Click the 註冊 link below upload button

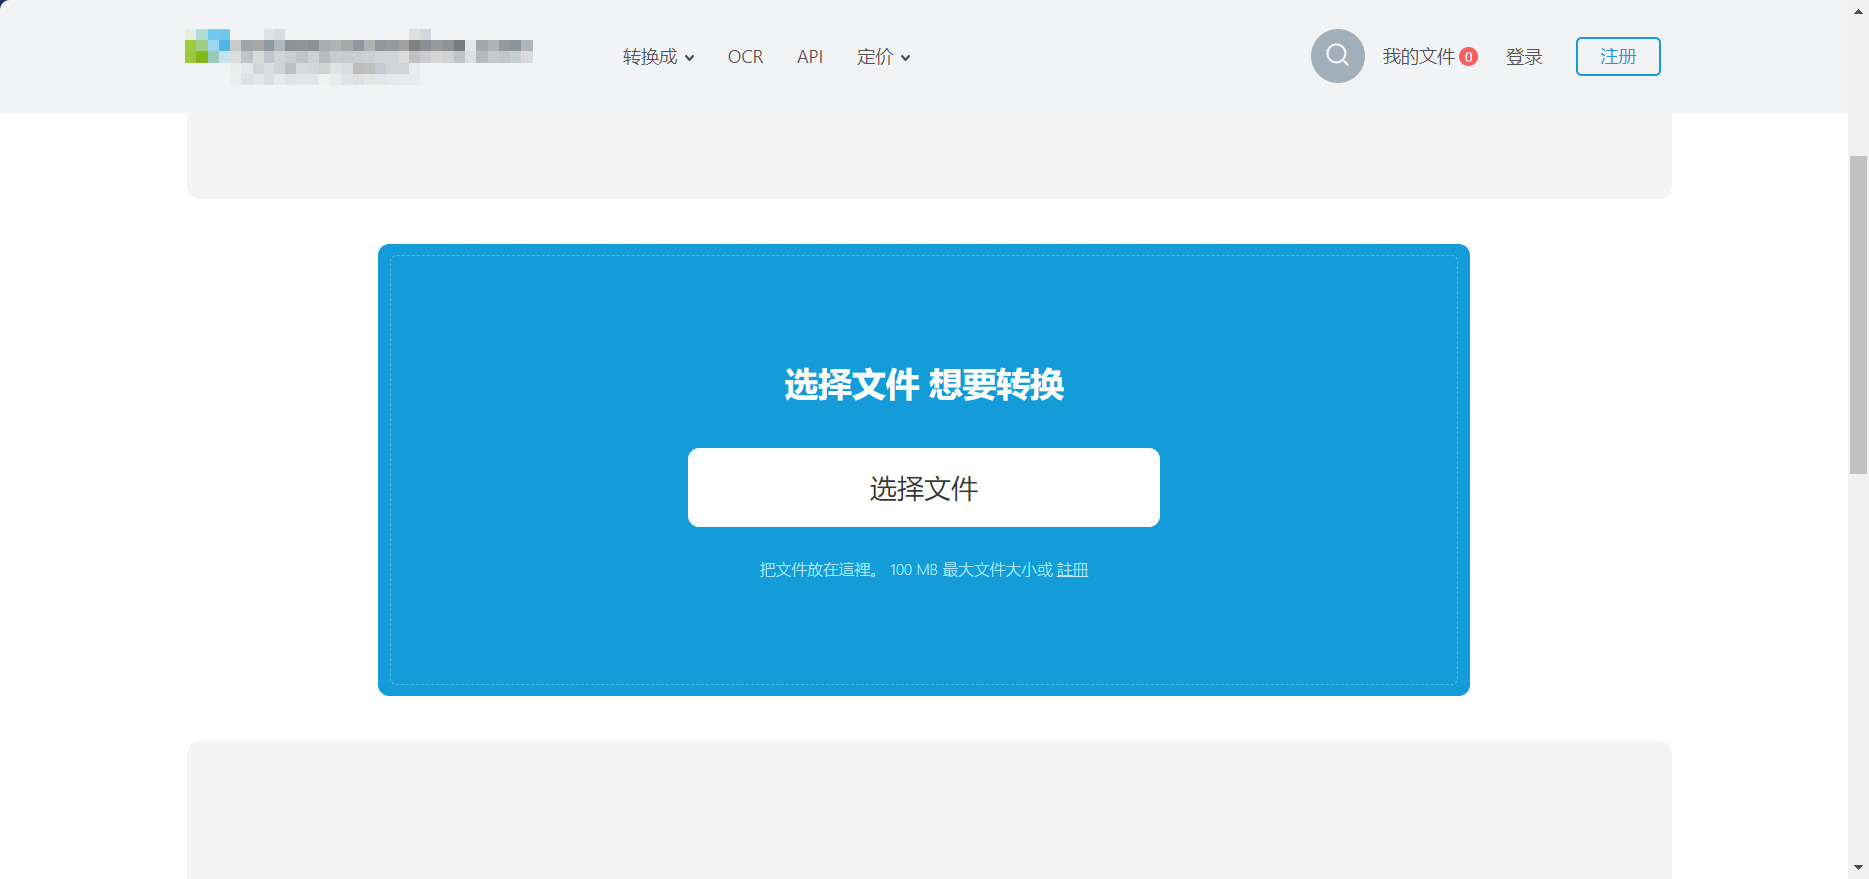click(1073, 570)
